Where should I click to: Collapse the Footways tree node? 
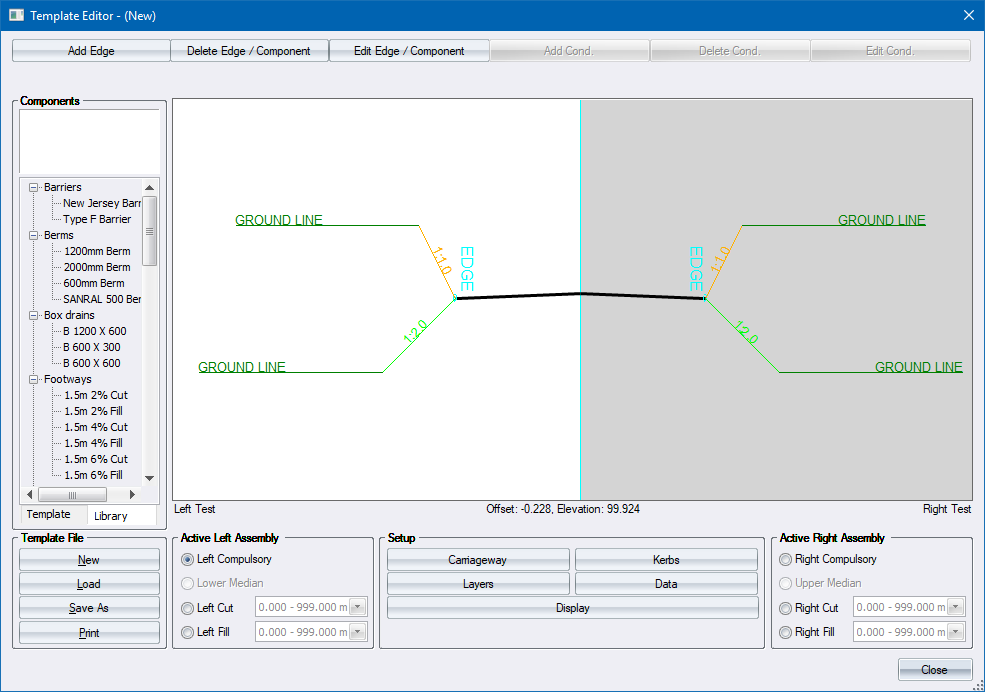[35, 380]
